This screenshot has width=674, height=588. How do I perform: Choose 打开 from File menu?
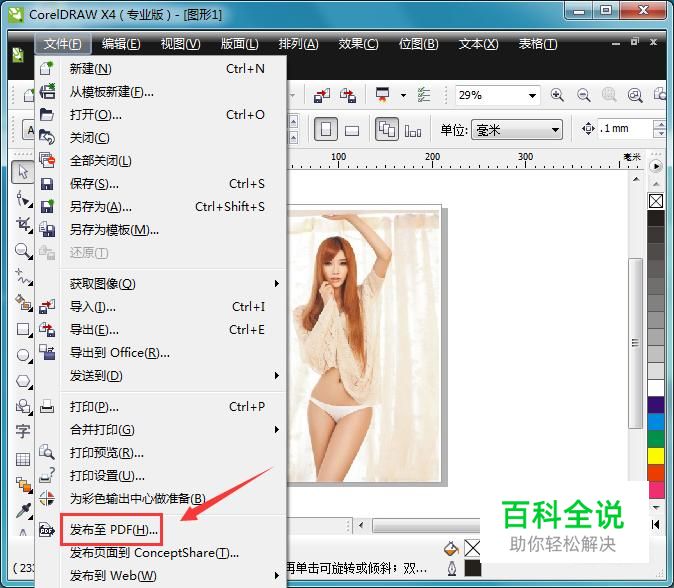[161, 115]
